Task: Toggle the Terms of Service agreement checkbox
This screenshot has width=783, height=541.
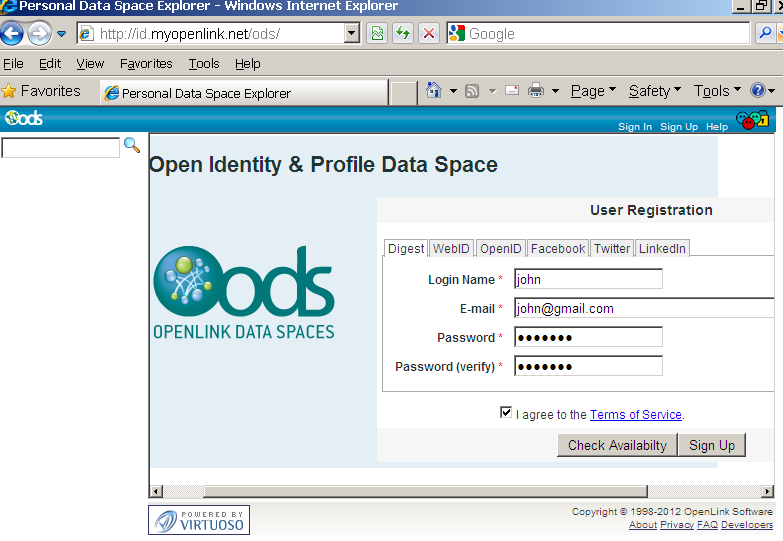Action: click(506, 413)
